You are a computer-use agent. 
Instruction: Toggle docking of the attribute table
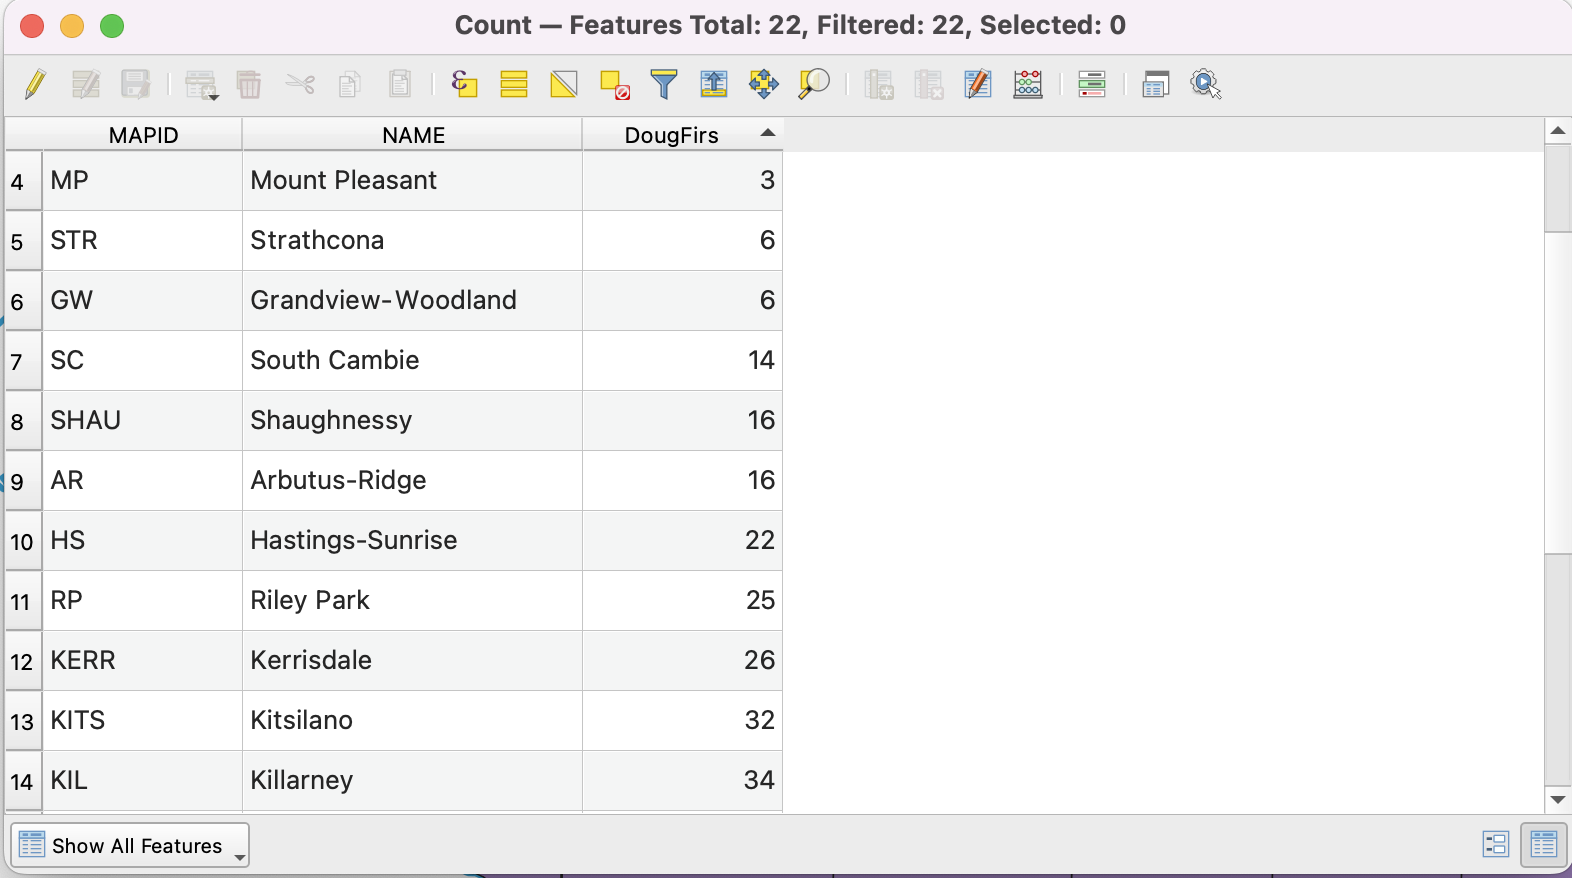[1156, 84]
